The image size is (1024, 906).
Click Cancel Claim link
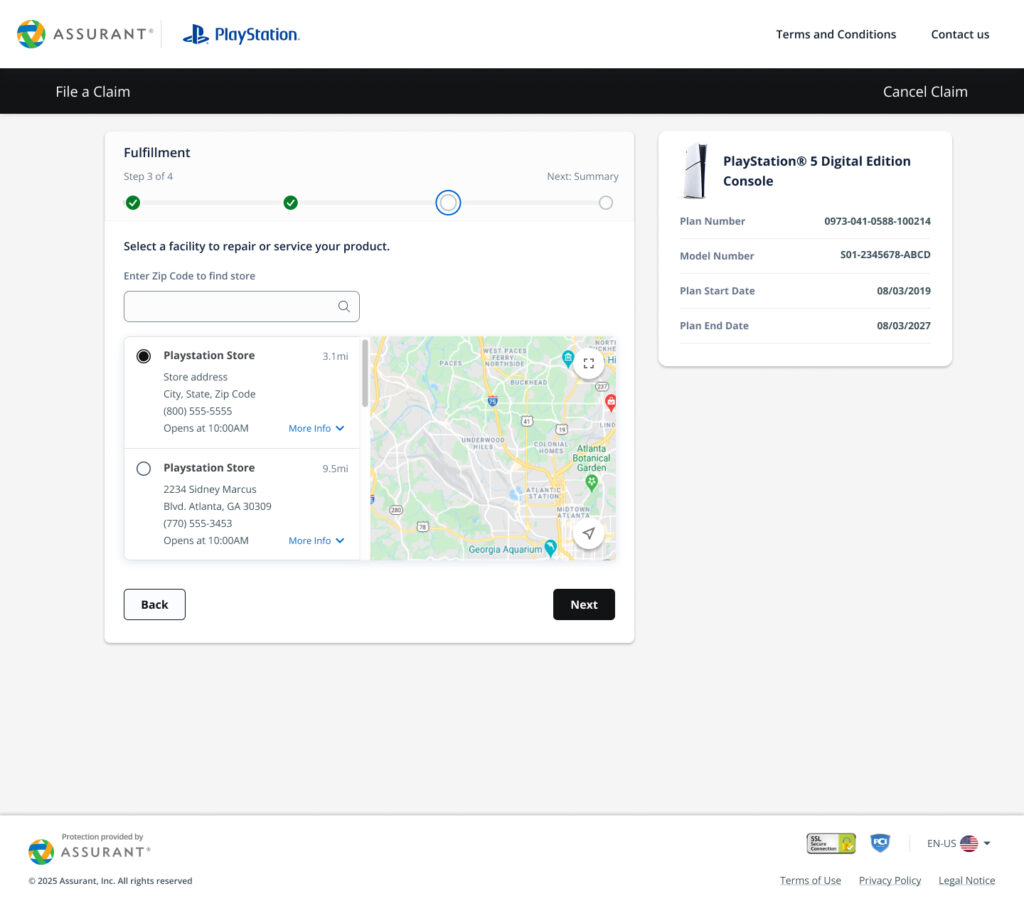(925, 92)
